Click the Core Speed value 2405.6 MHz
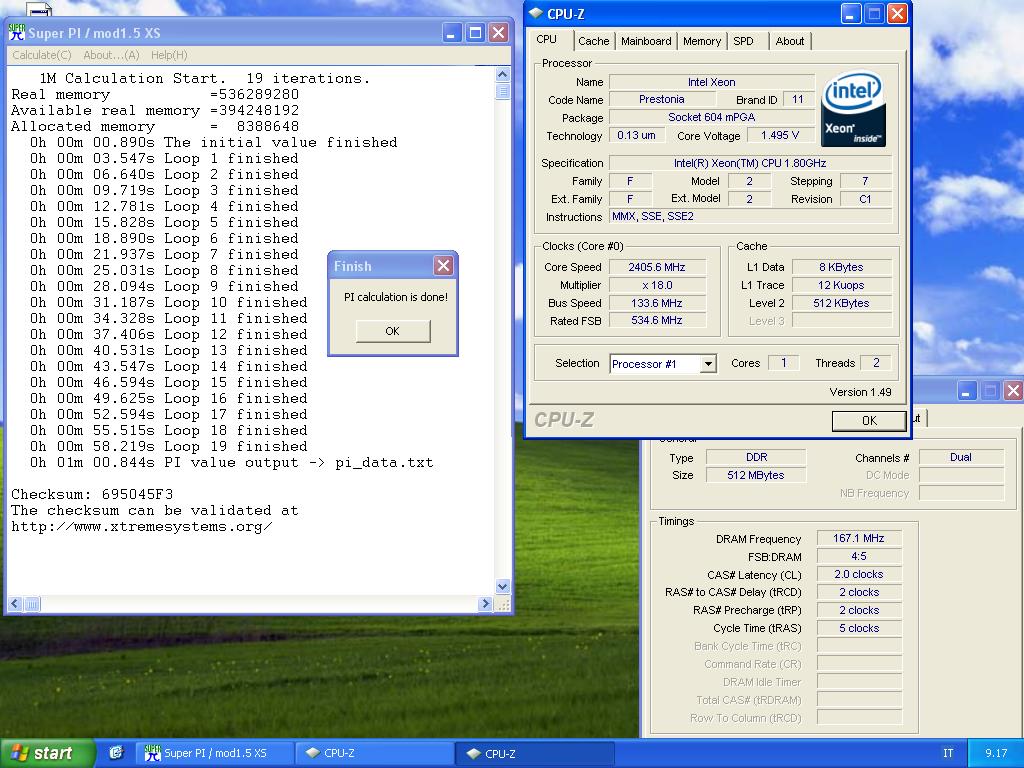 tap(657, 267)
